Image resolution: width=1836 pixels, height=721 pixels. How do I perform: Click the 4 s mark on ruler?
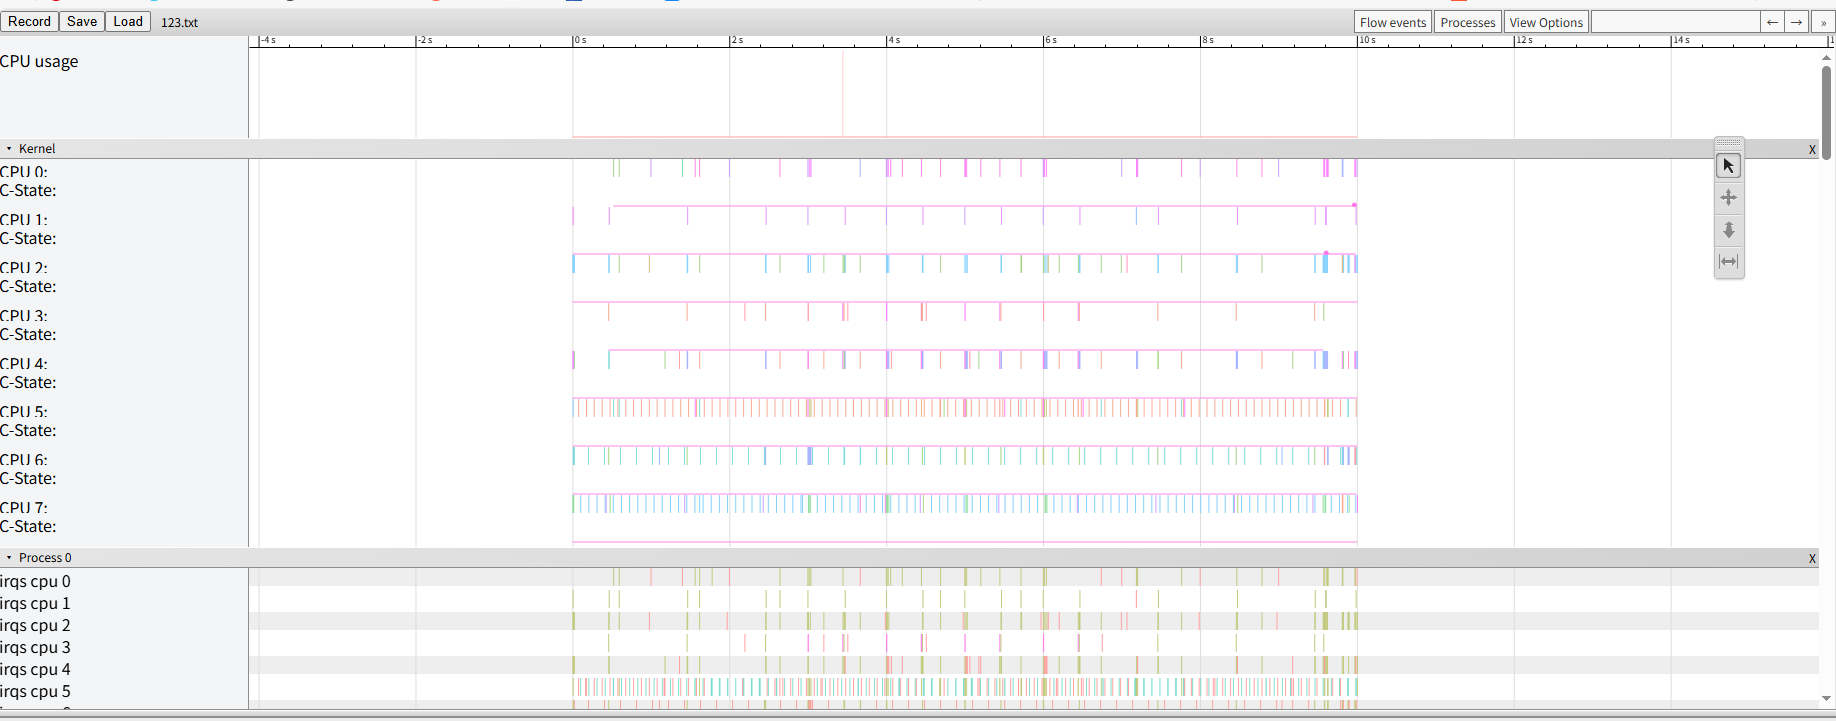[895, 40]
